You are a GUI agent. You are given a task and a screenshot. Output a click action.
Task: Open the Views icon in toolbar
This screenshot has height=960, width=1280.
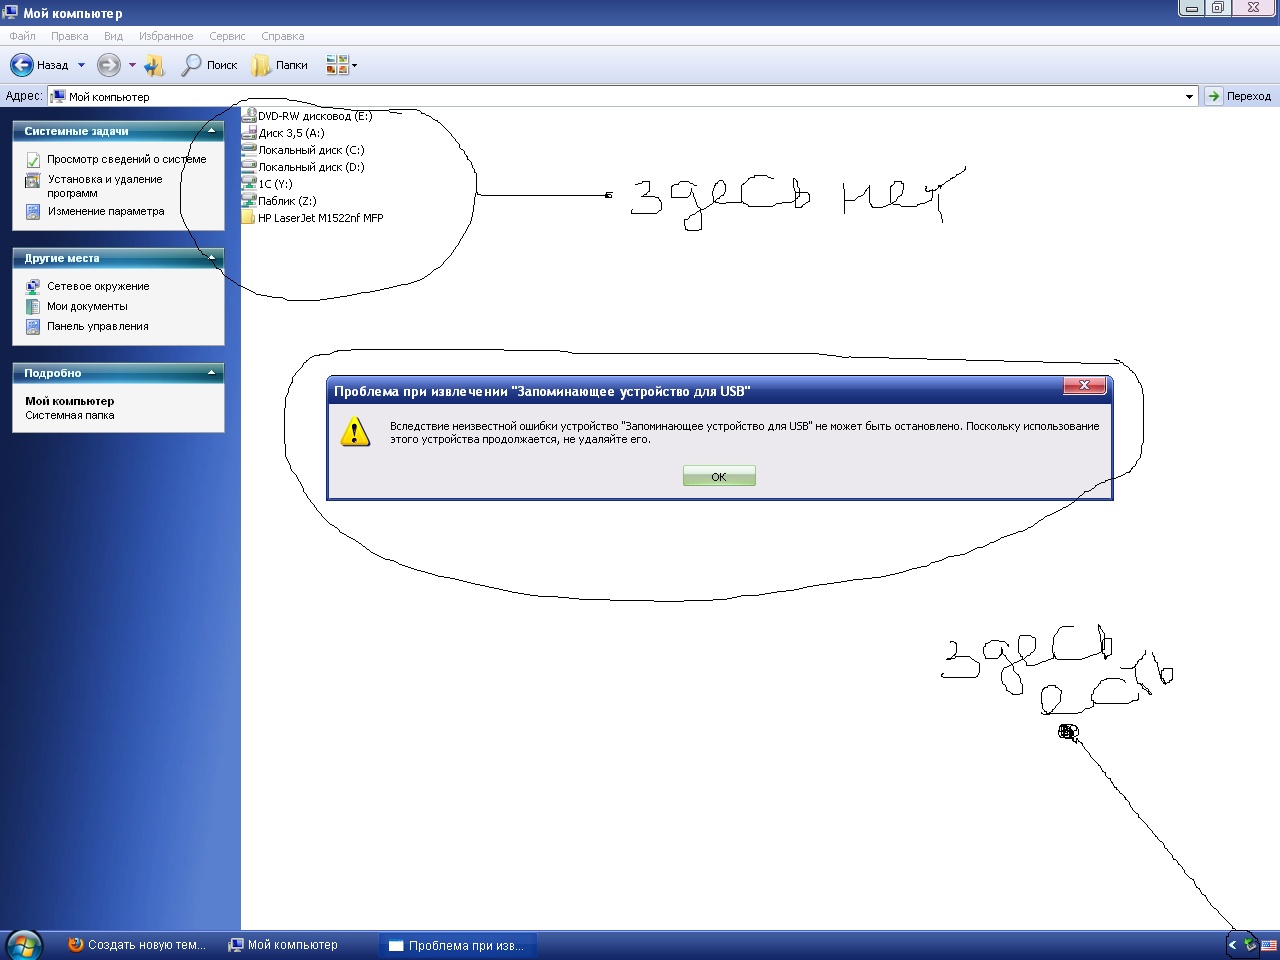[x=337, y=65]
